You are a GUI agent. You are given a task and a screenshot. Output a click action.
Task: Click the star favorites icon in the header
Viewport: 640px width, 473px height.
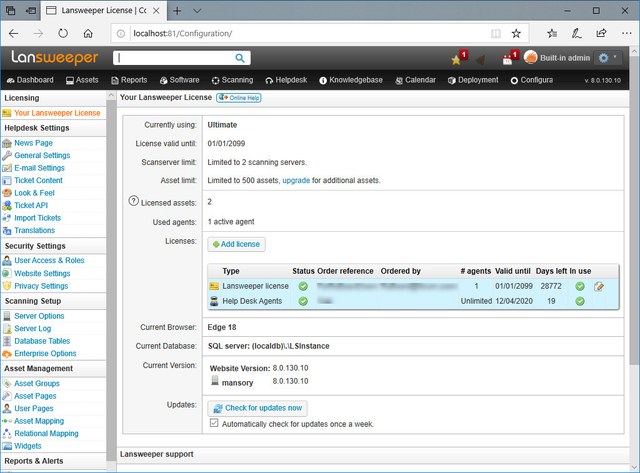[x=458, y=59]
